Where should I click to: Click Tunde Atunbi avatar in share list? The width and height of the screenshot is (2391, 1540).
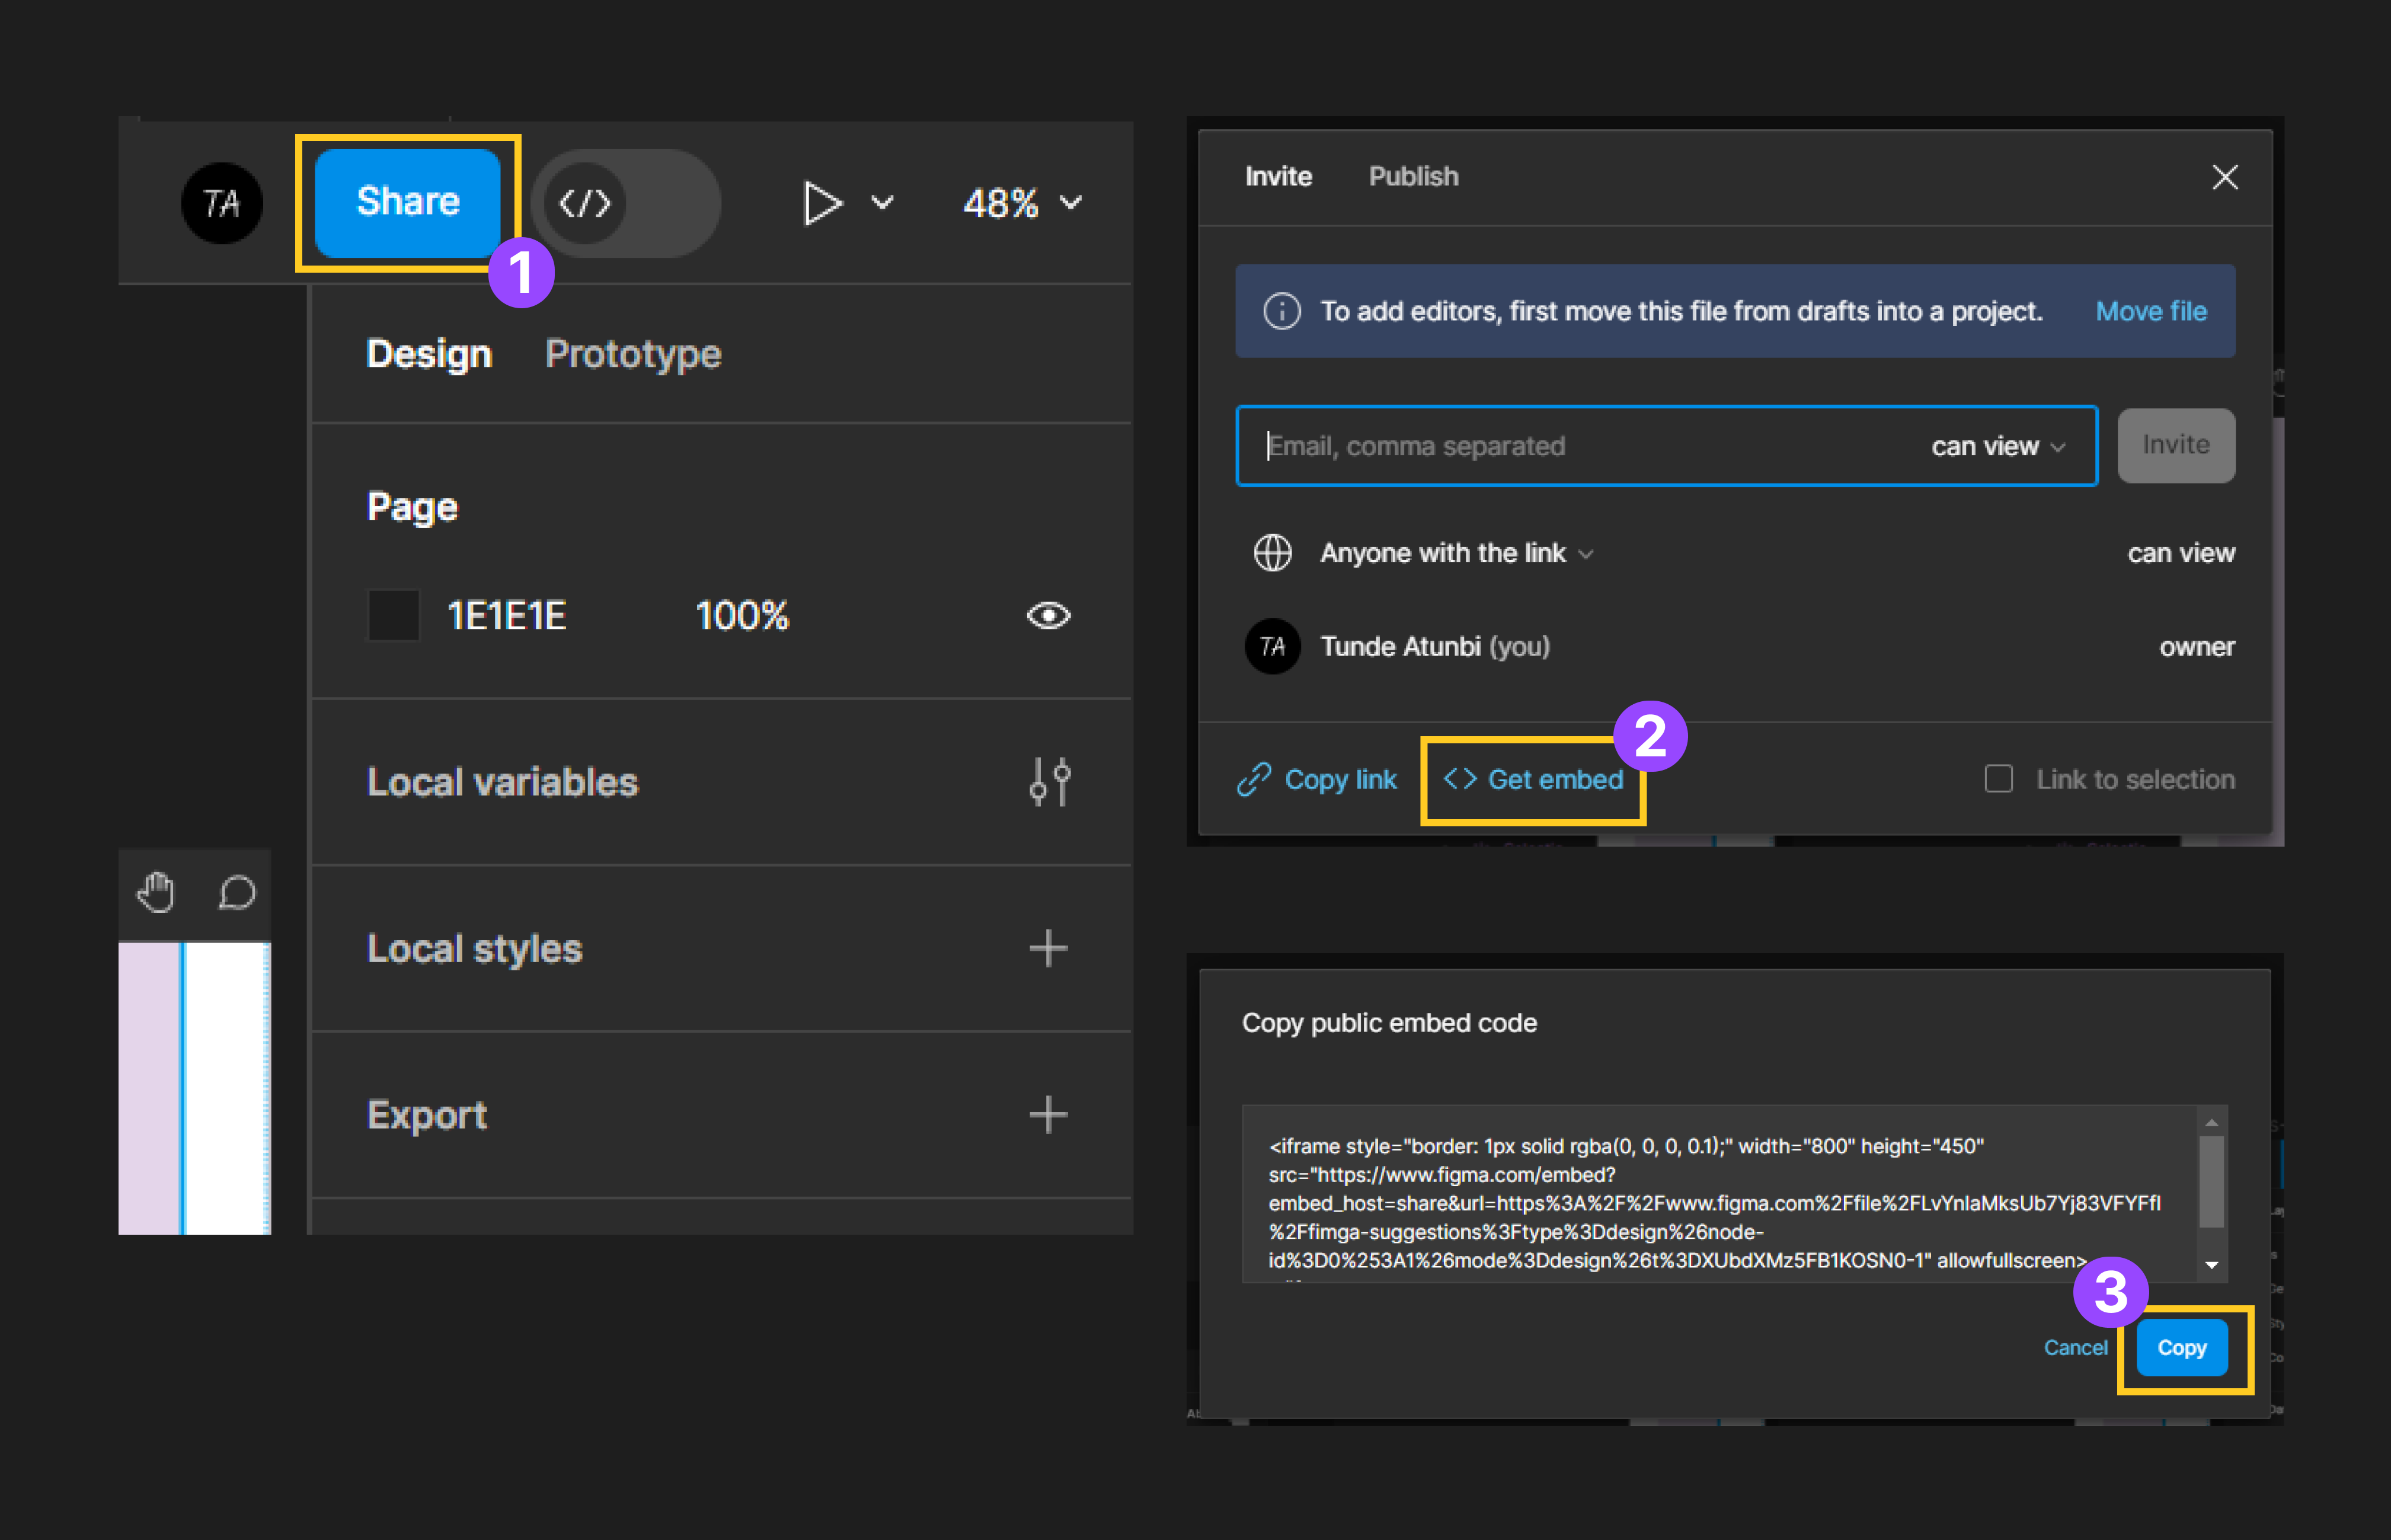pos(1273,646)
